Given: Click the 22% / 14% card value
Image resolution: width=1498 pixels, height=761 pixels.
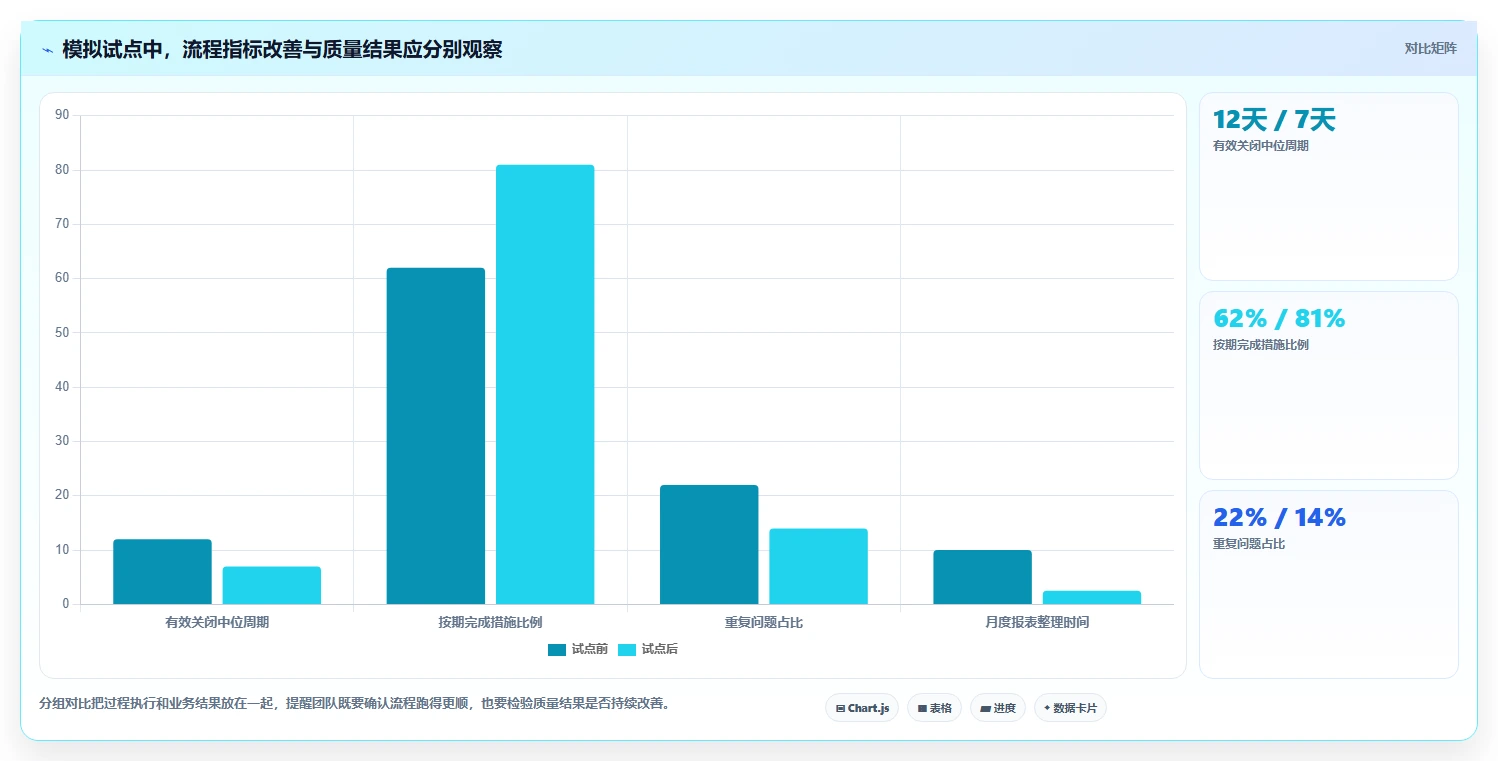Looking at the screenshot, I should [1279, 518].
